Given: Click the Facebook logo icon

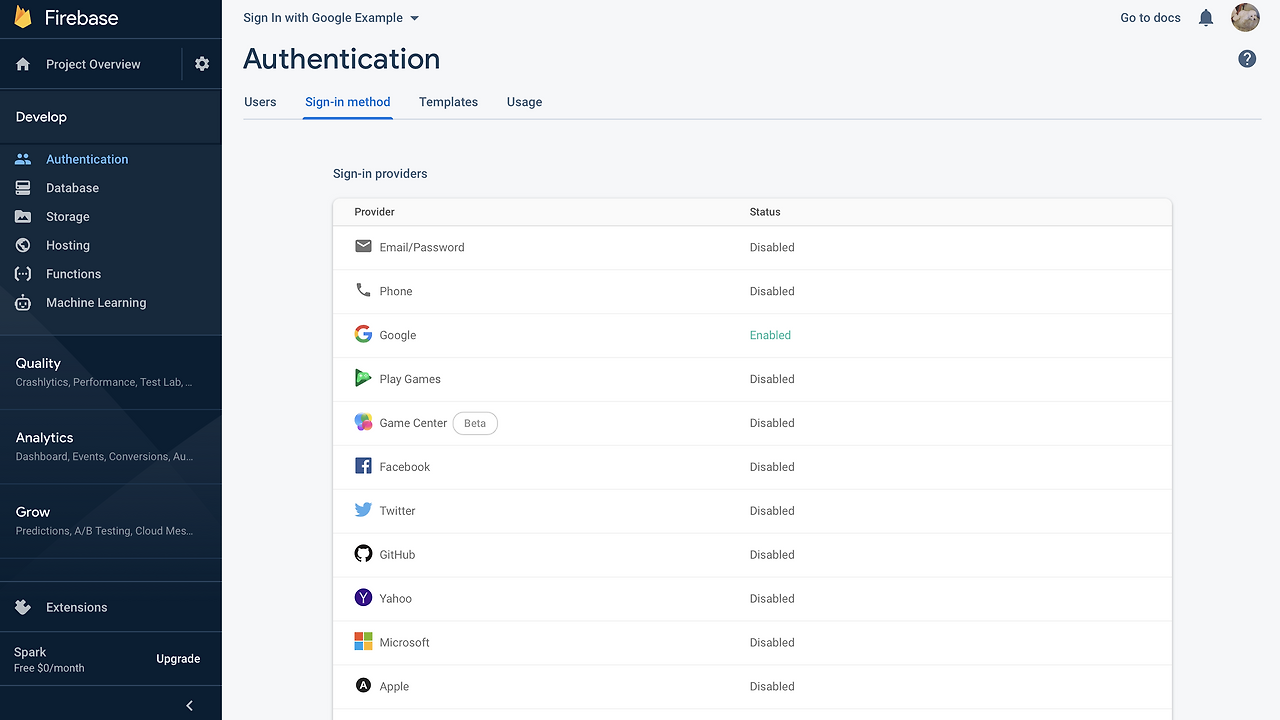Looking at the screenshot, I should tap(363, 466).
